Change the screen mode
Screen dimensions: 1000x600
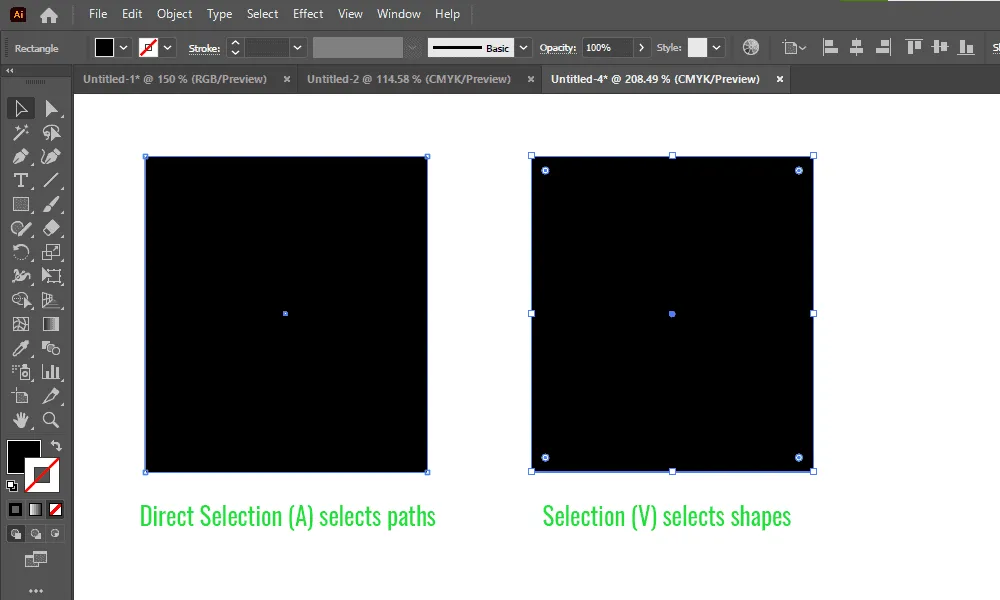[x=36, y=560]
